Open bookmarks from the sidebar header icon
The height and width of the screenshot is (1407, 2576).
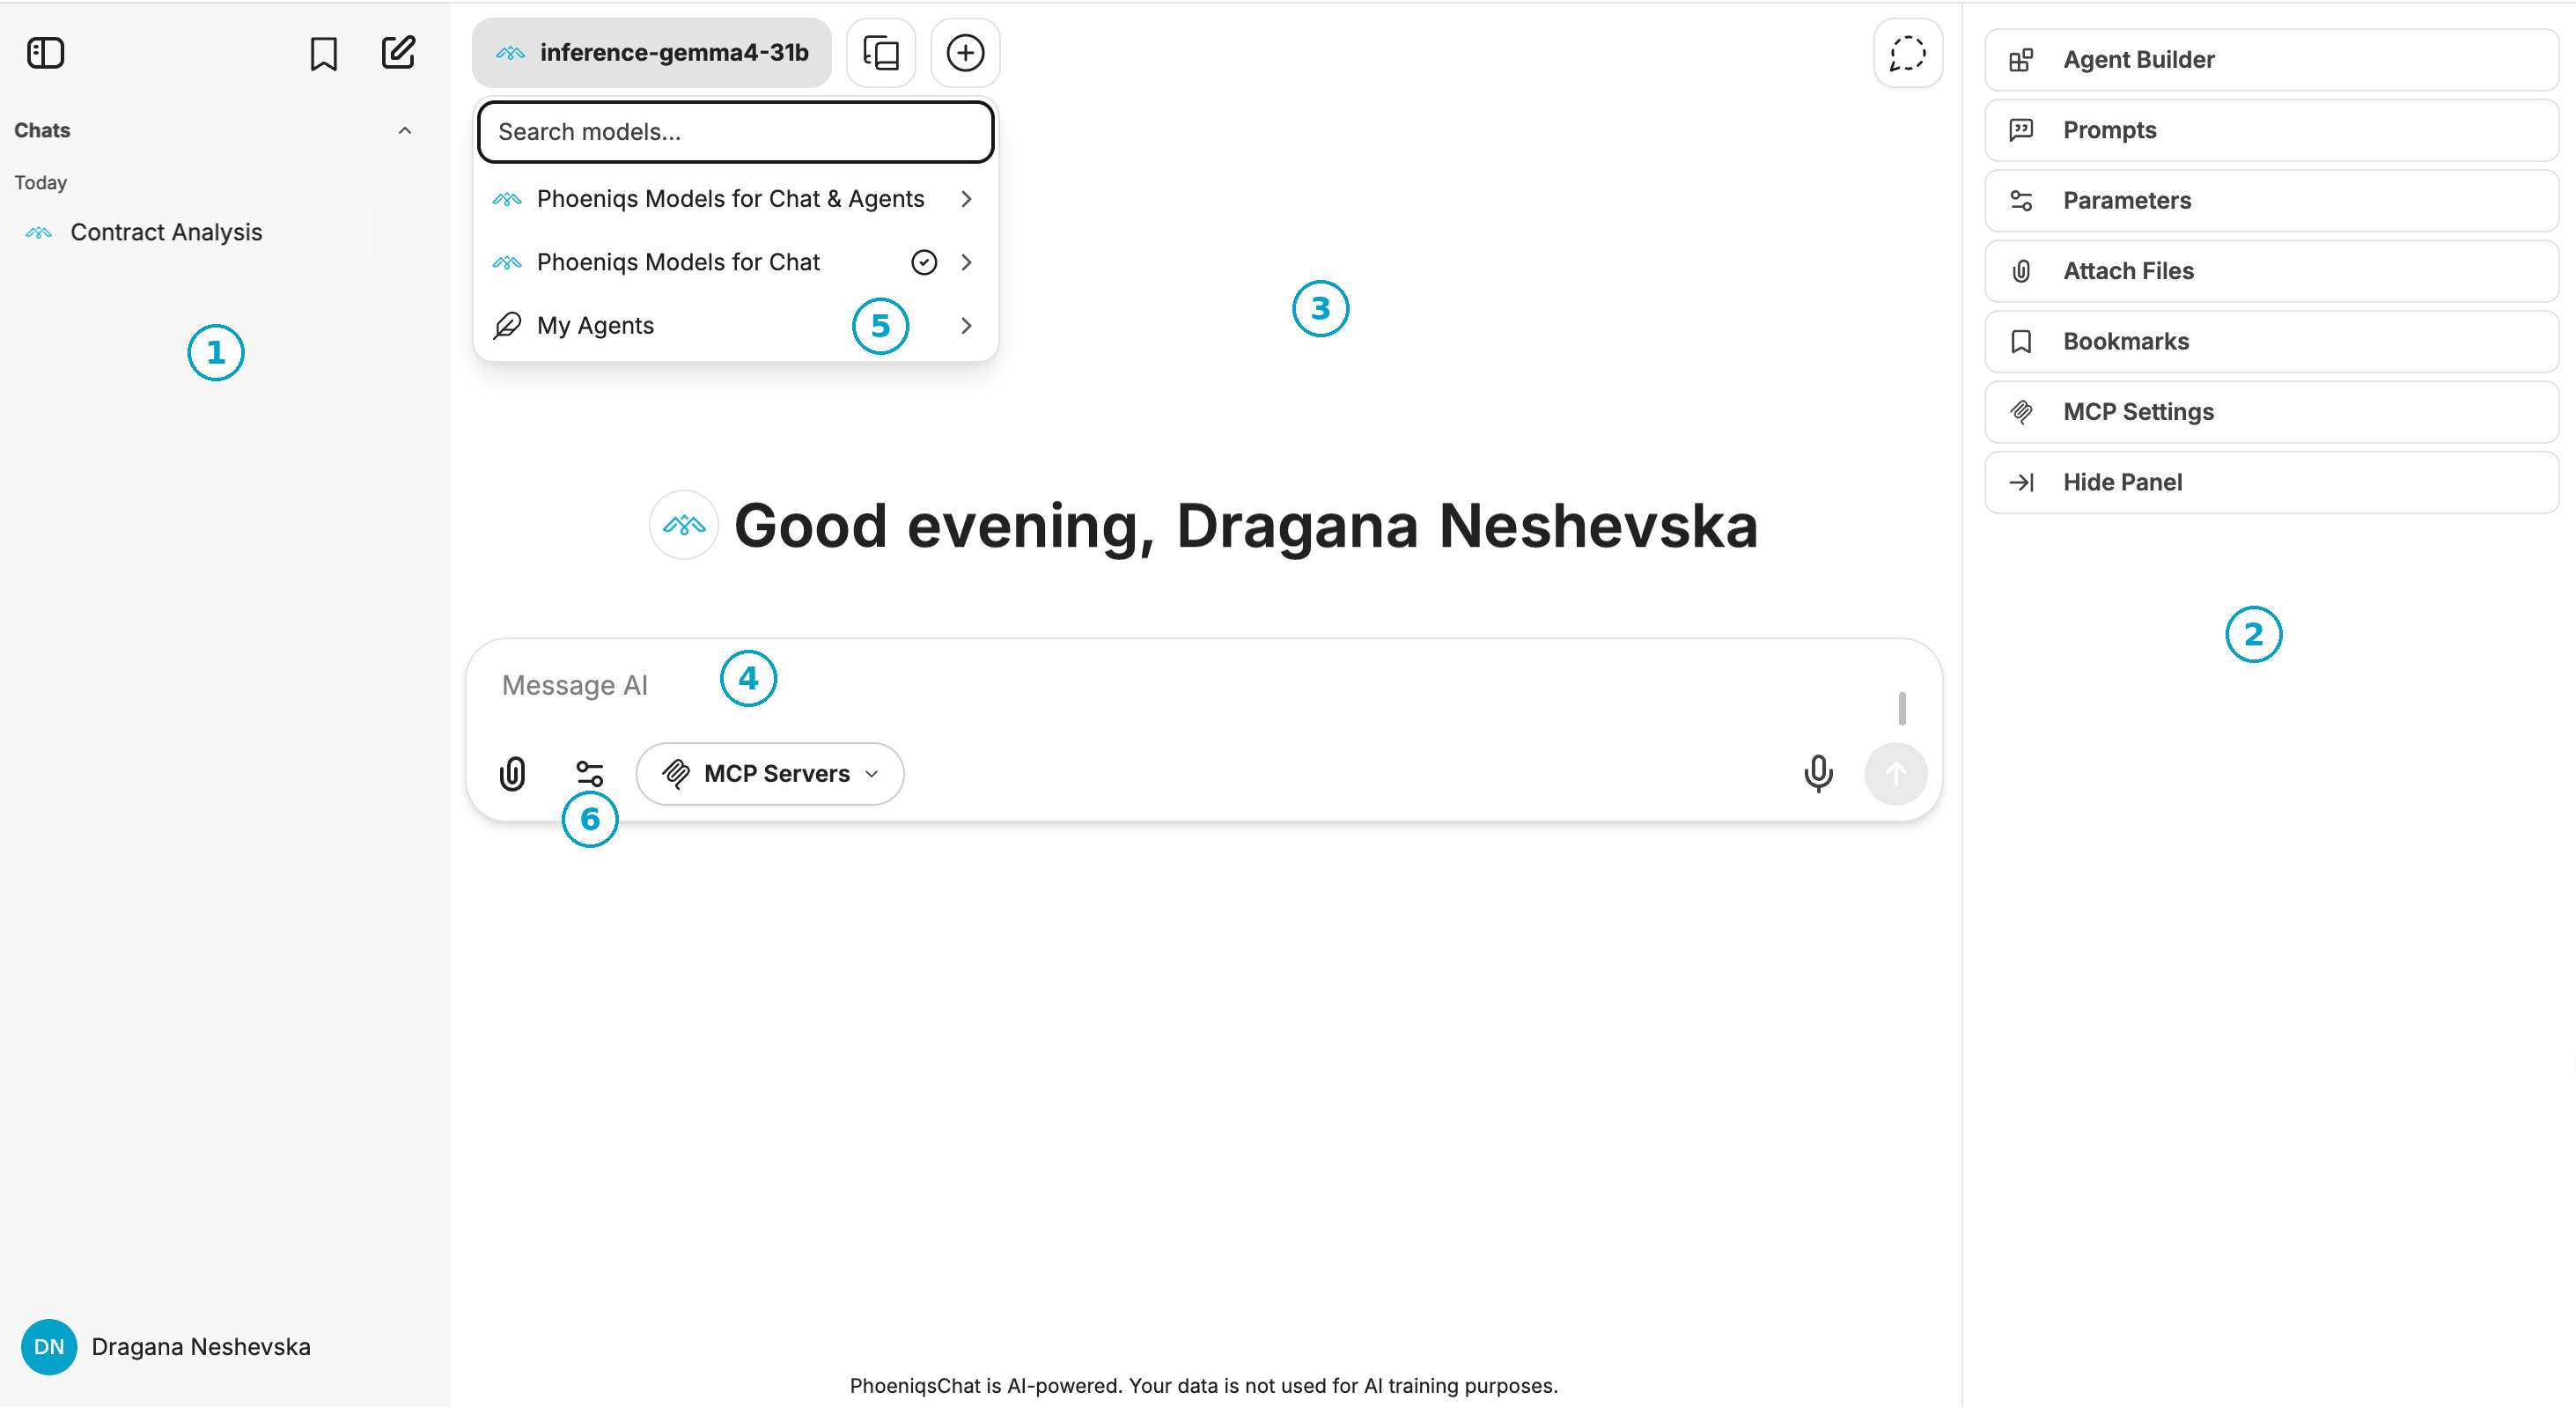(323, 53)
